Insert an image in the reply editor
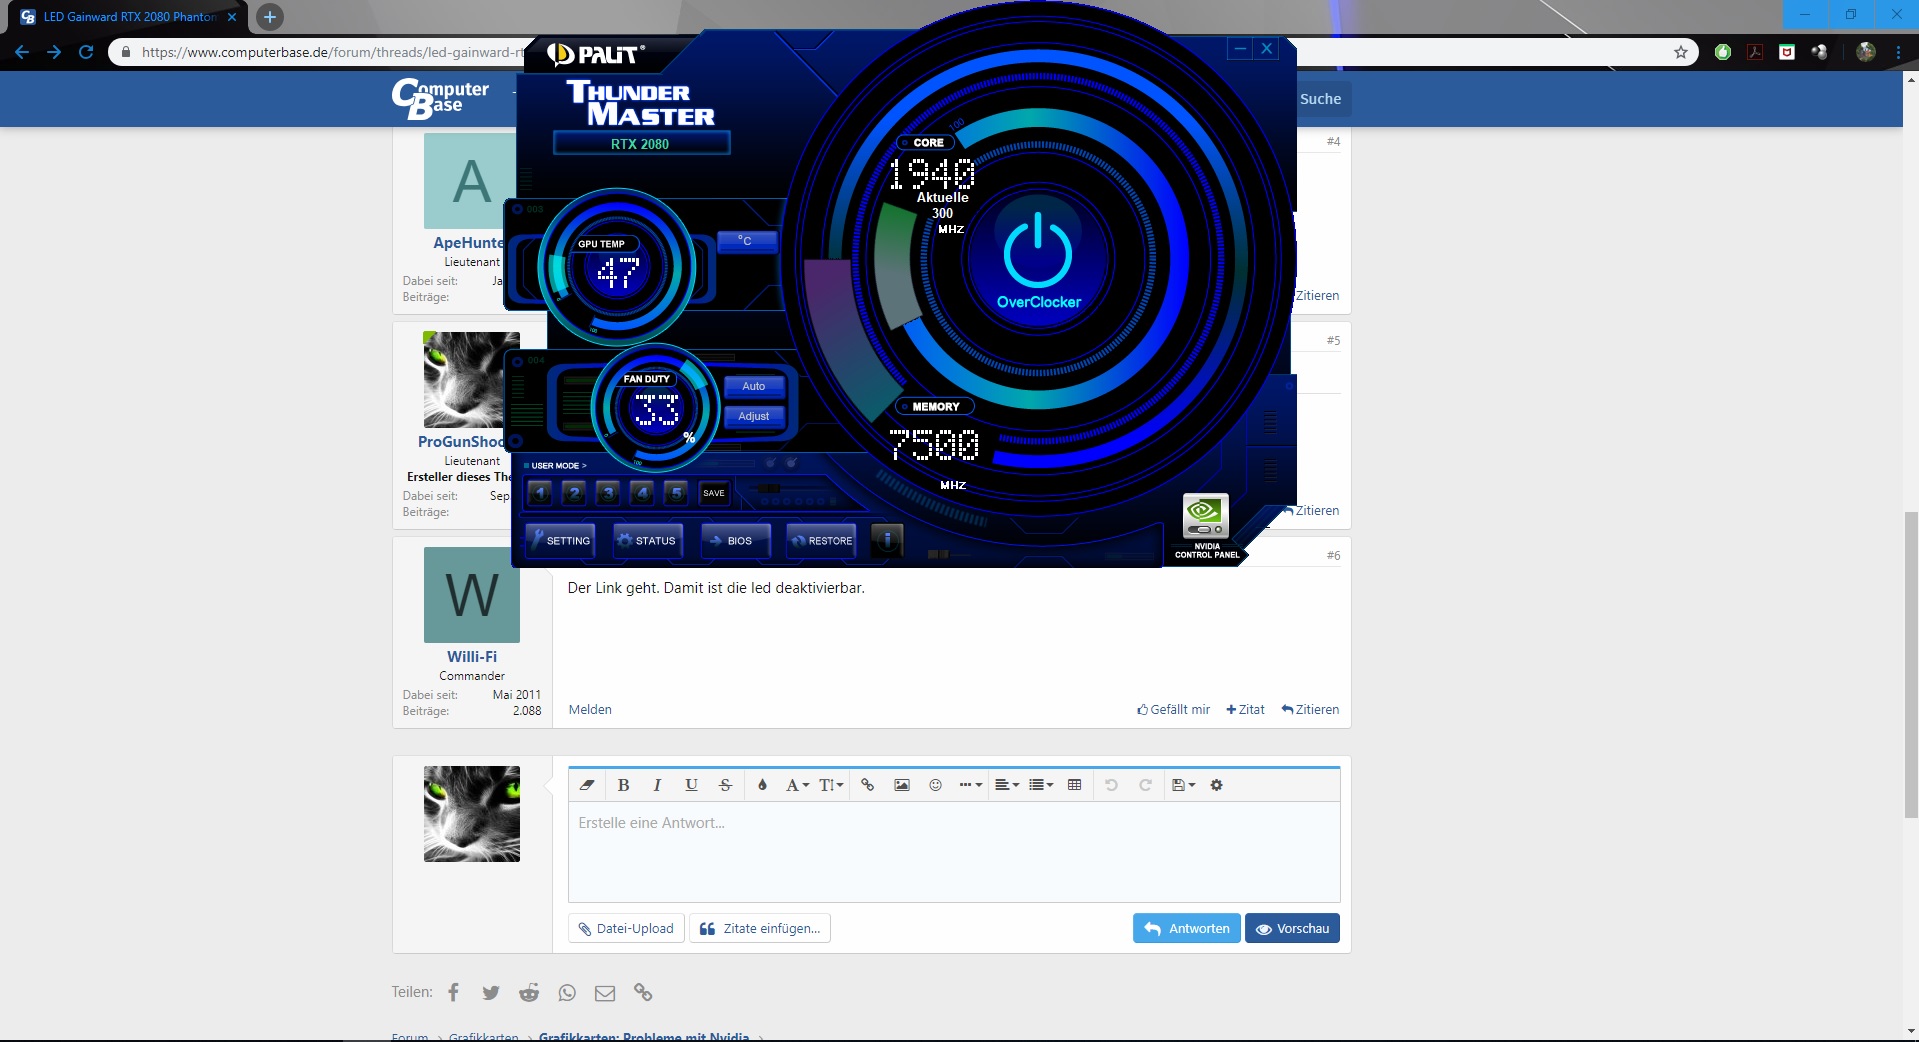1919x1042 pixels. coord(902,785)
